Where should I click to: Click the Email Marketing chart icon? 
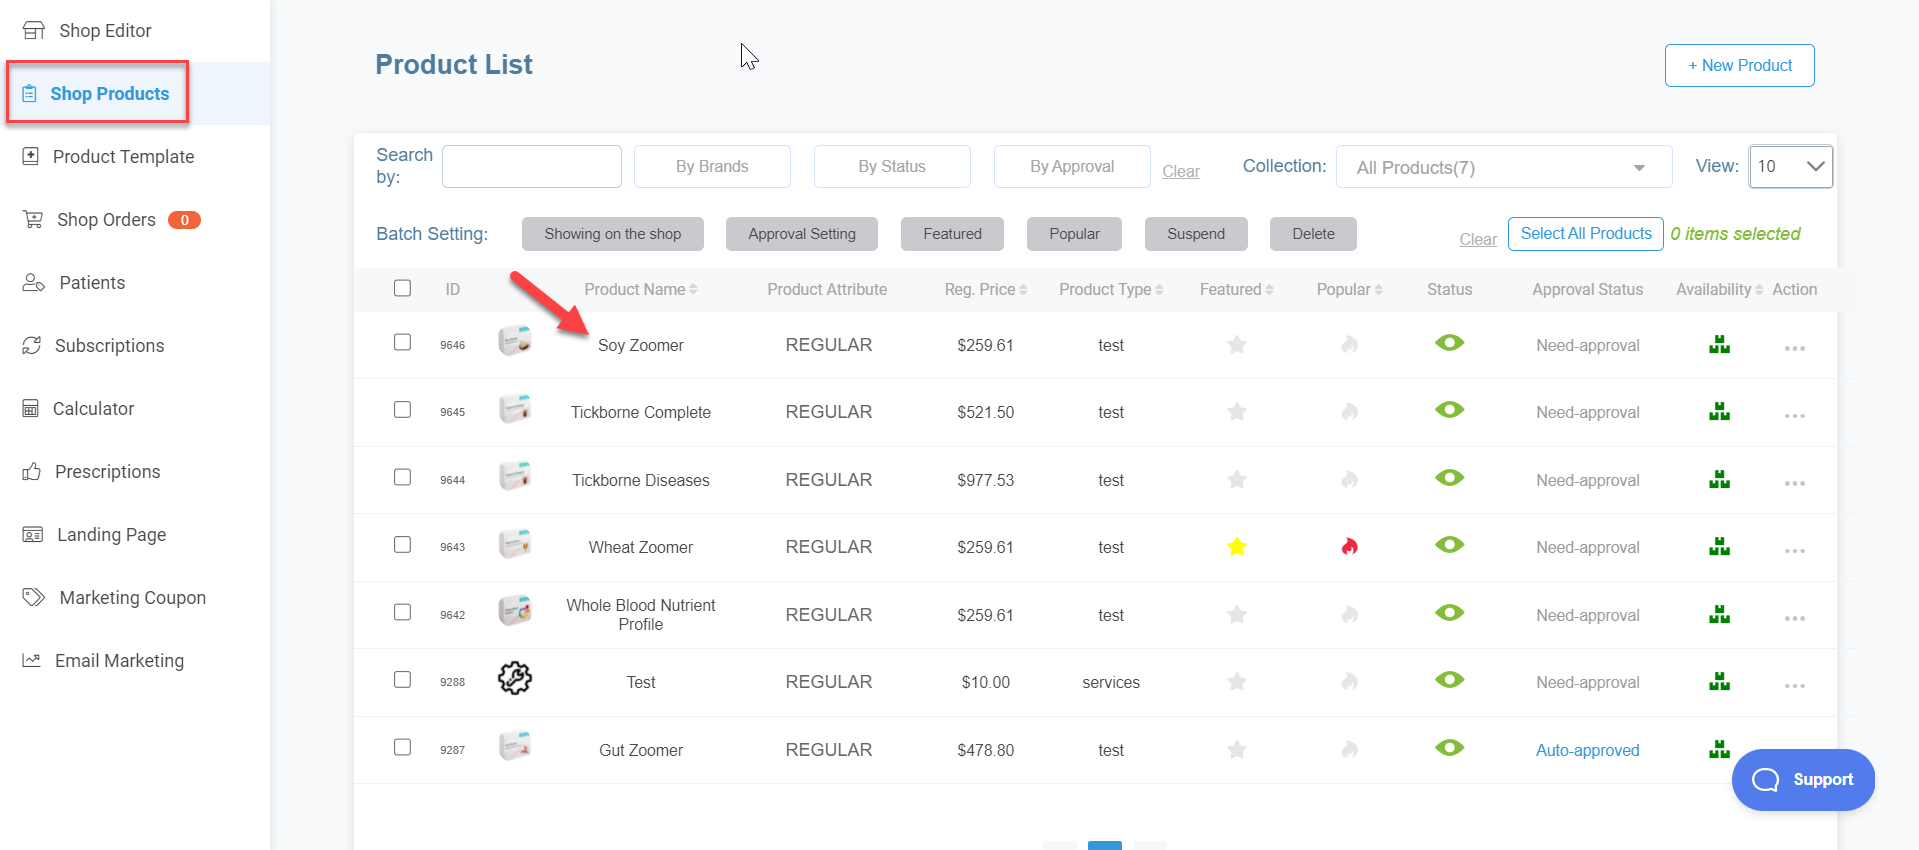tap(32, 660)
